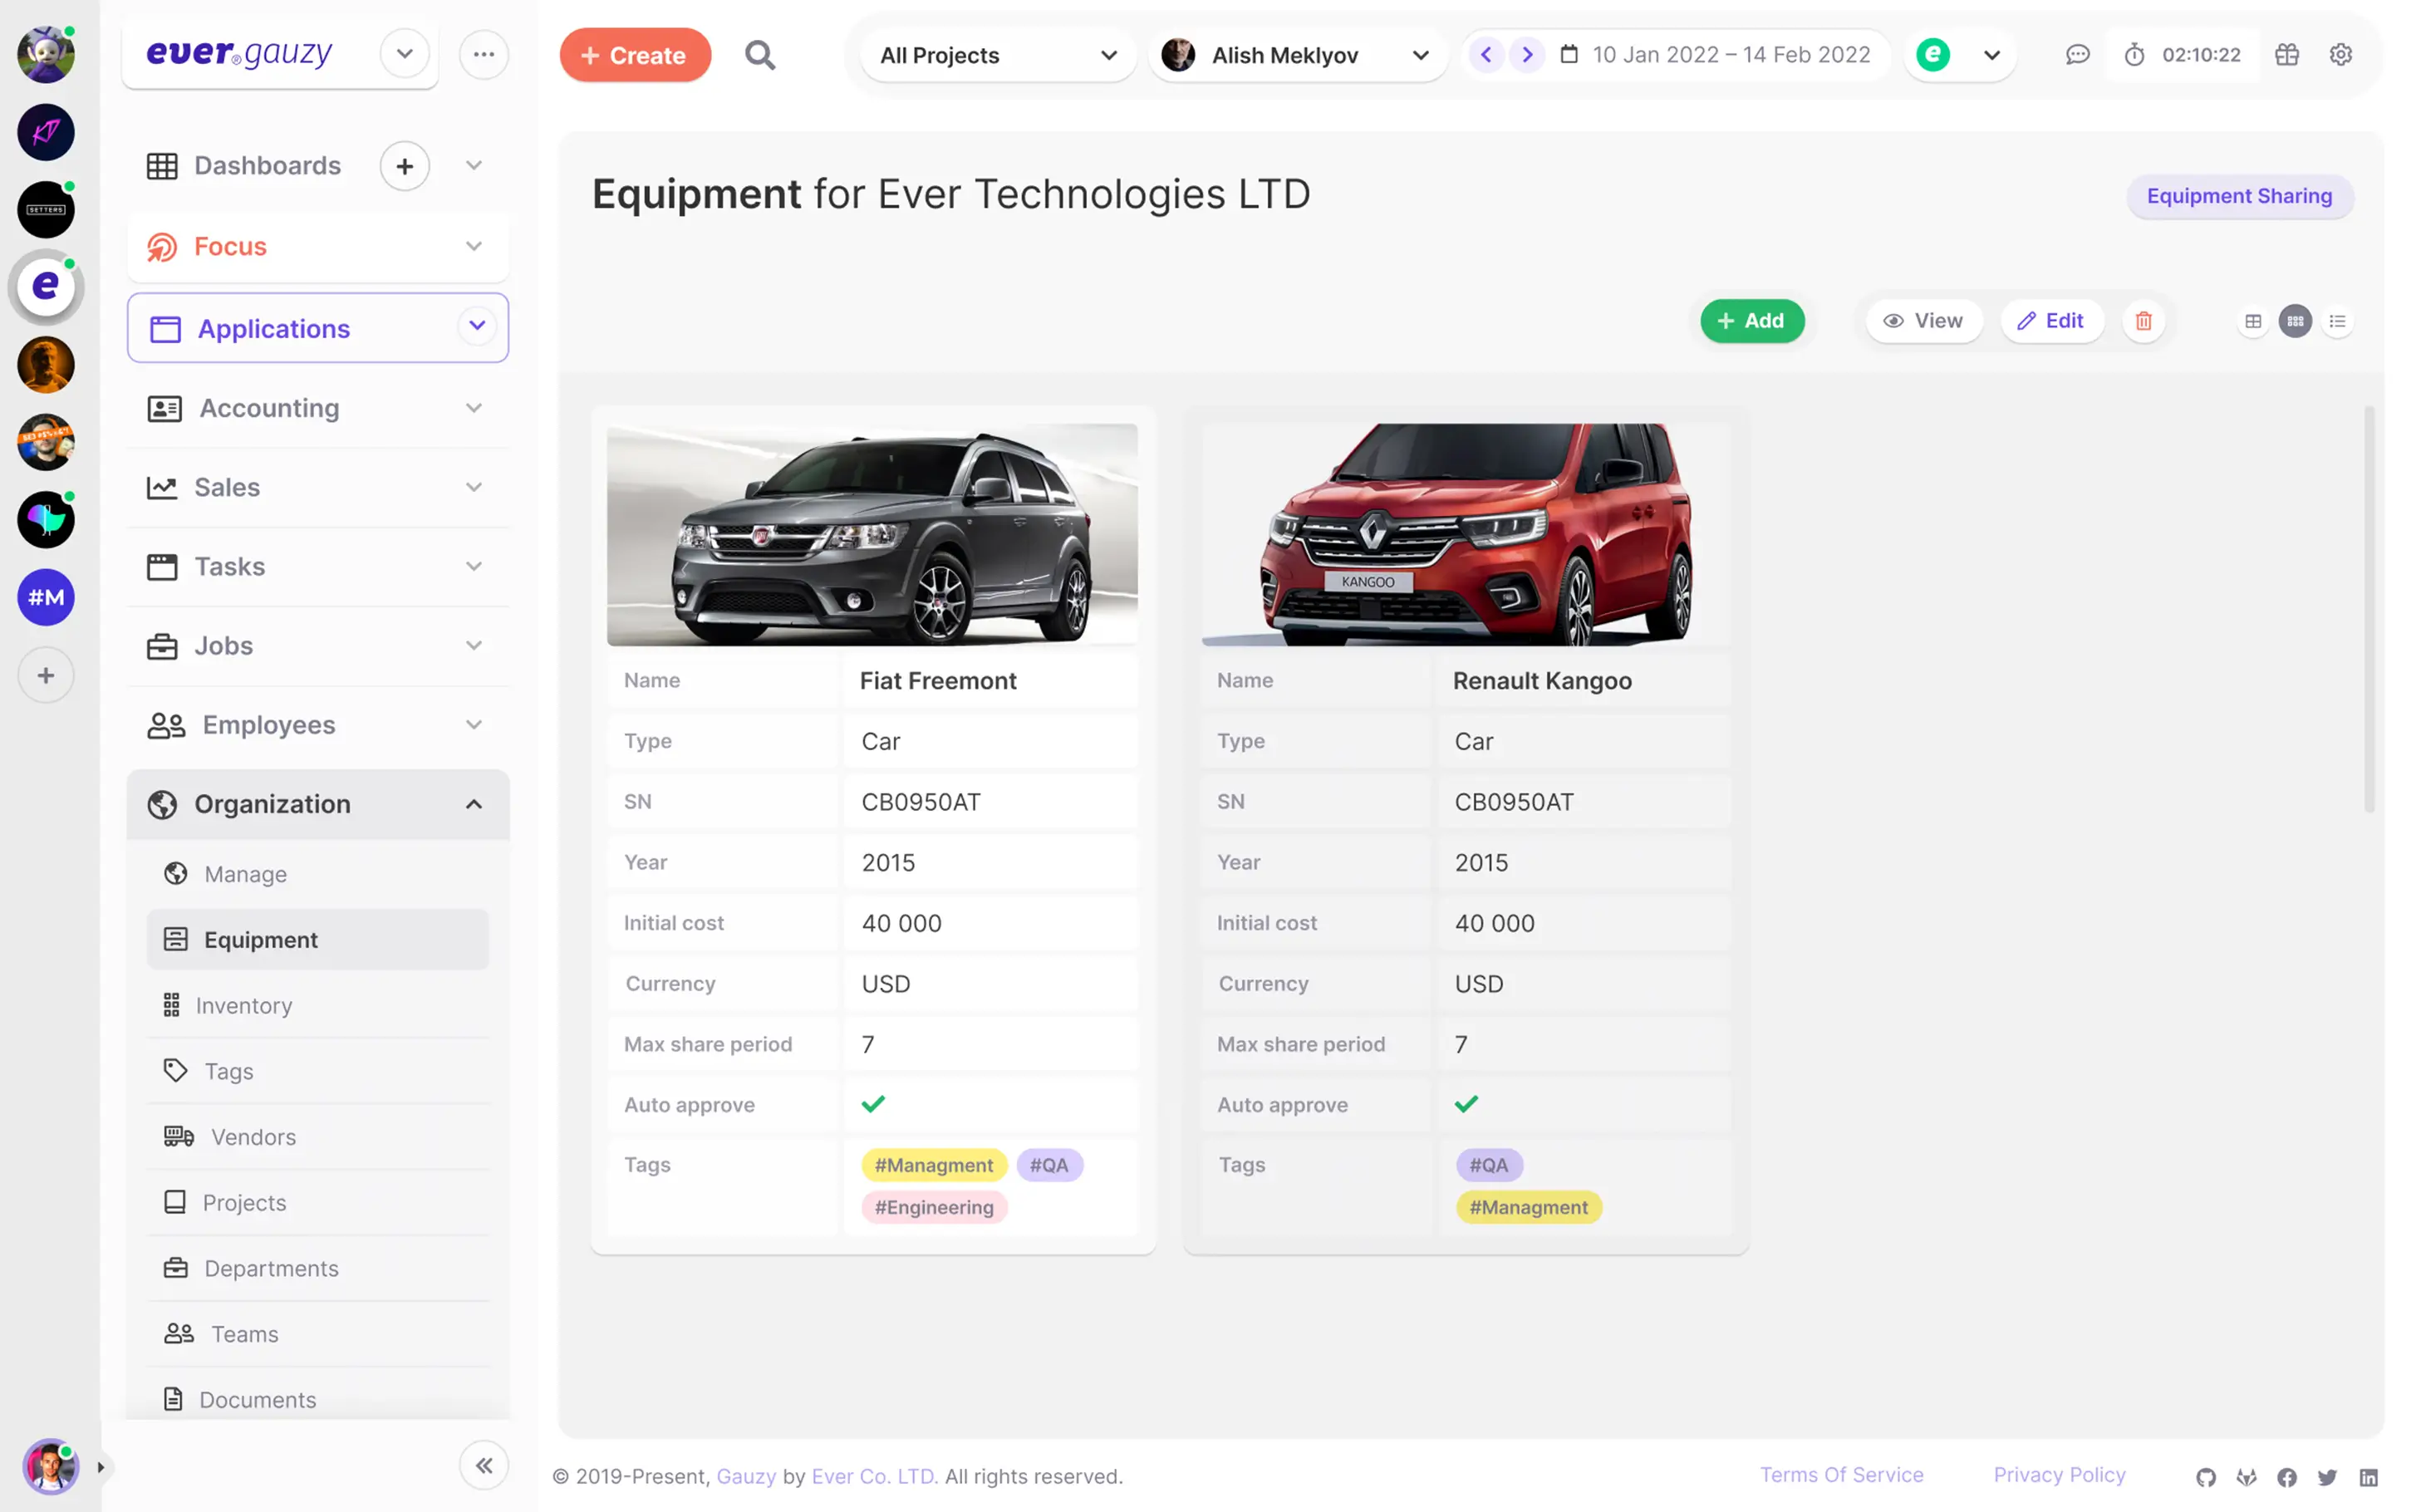Screen dimensions: 2416x1512
Task: Collapse sidebar with double-chevron icon
Action: tap(484, 1466)
